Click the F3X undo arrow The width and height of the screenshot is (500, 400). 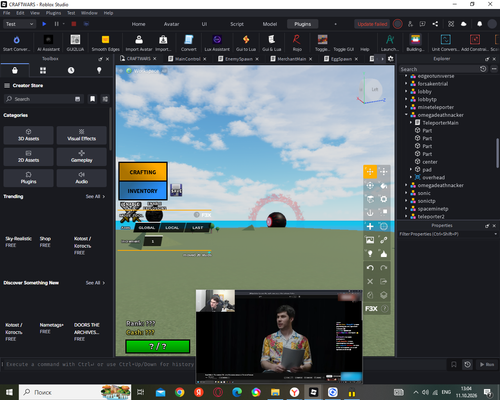pyautogui.click(x=370, y=268)
